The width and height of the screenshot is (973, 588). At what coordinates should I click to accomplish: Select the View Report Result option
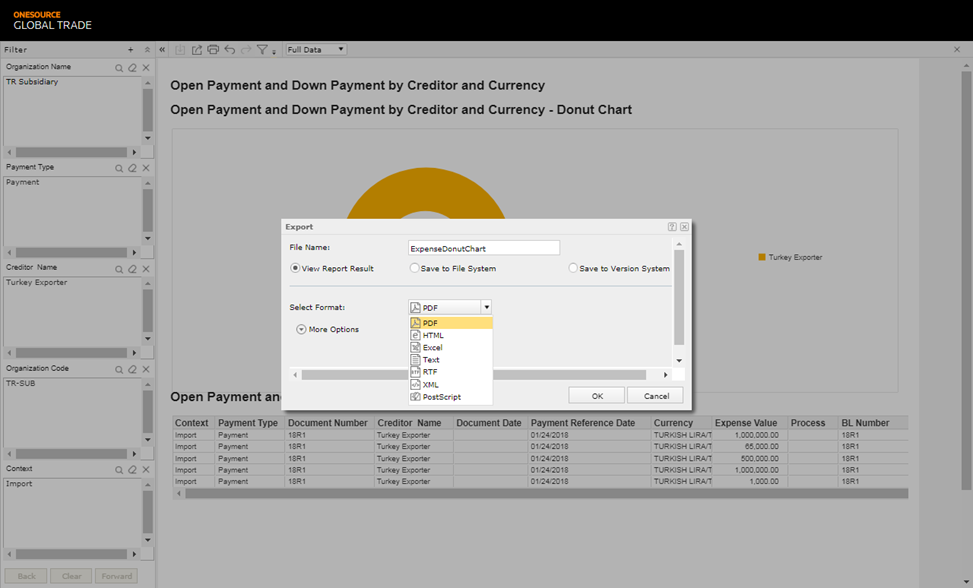(x=295, y=268)
